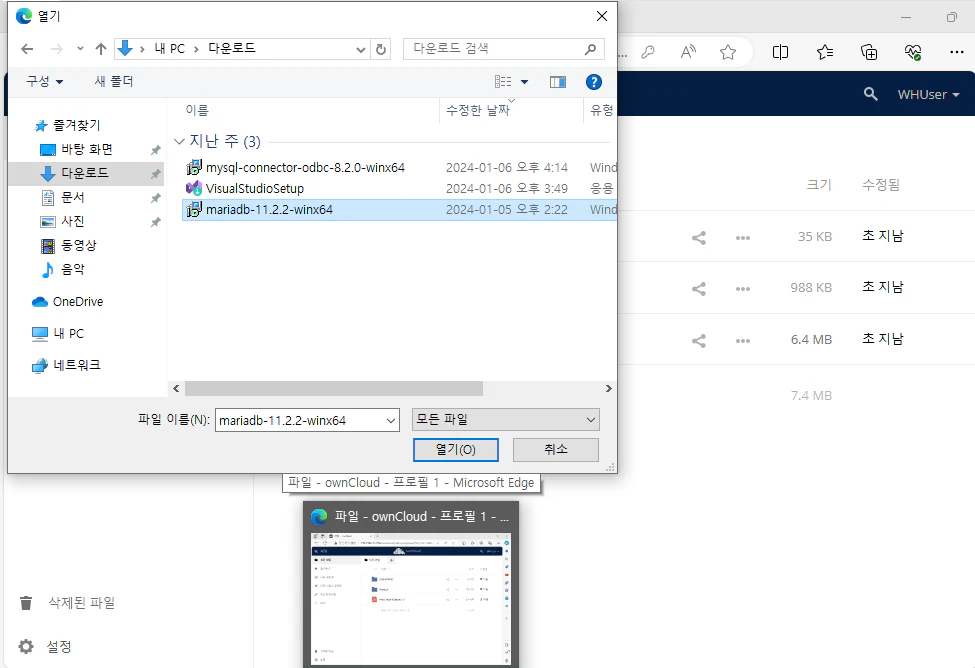975x668 pixels.
Task: Open Edge settings and more menu
Action: coord(957,52)
